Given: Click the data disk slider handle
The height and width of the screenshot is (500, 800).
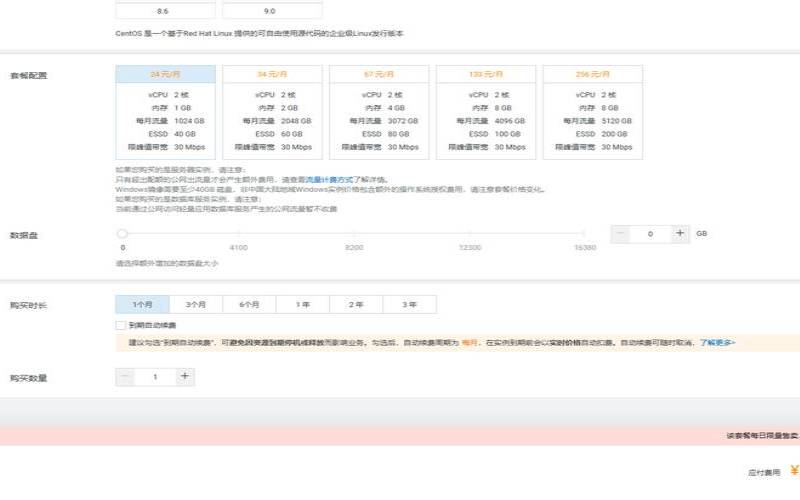Looking at the screenshot, I should (122, 233).
